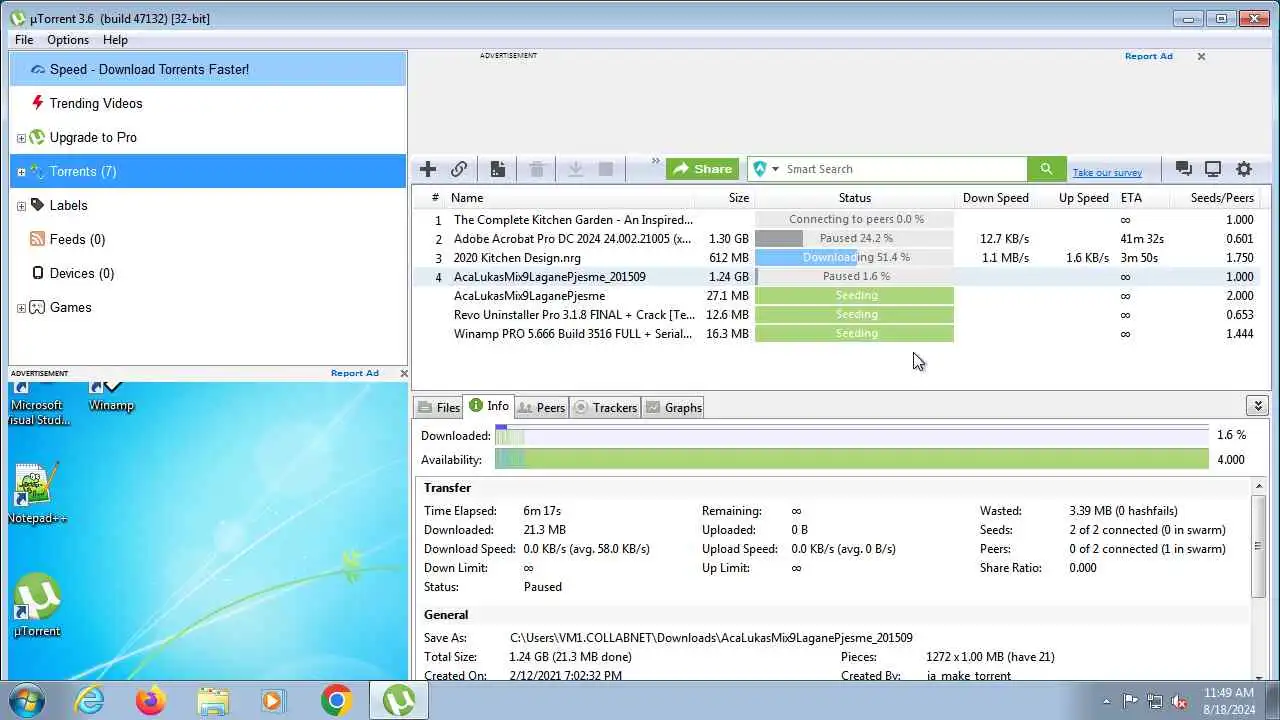The height and width of the screenshot is (720, 1280).
Task: Sort torrents by the Size column
Action: (725, 198)
